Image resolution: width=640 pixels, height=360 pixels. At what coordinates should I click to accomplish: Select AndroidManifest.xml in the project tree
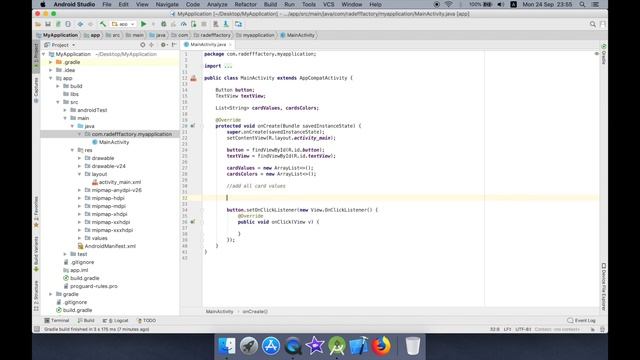tap(107, 247)
